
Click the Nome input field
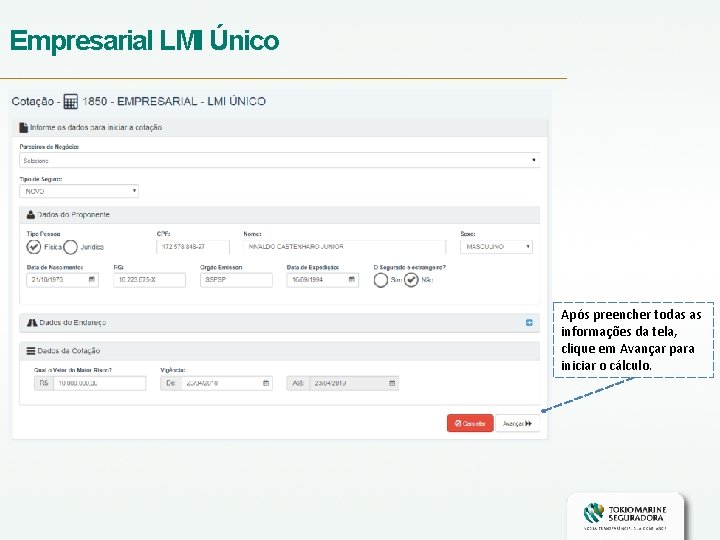click(344, 247)
